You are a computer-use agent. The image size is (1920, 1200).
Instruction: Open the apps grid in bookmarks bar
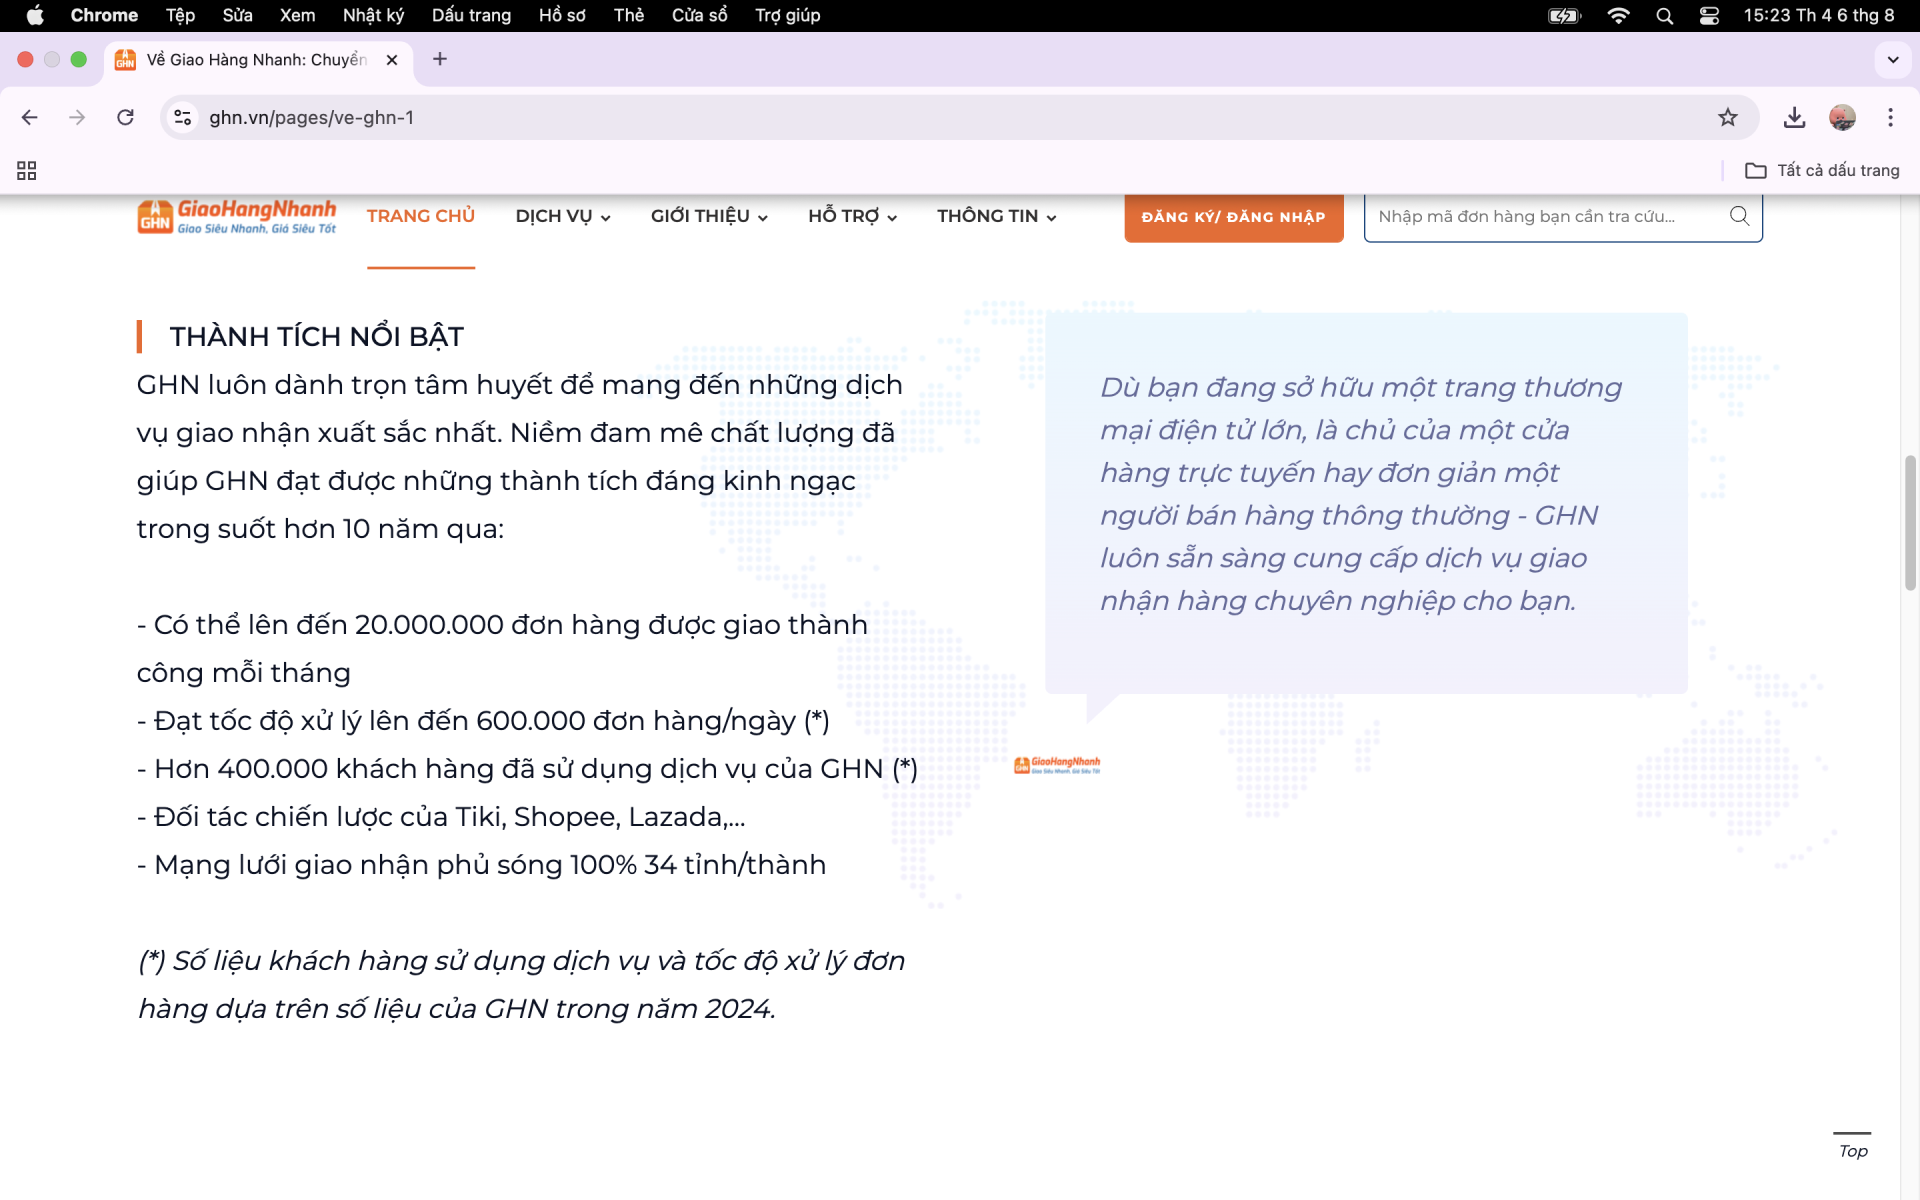point(27,171)
